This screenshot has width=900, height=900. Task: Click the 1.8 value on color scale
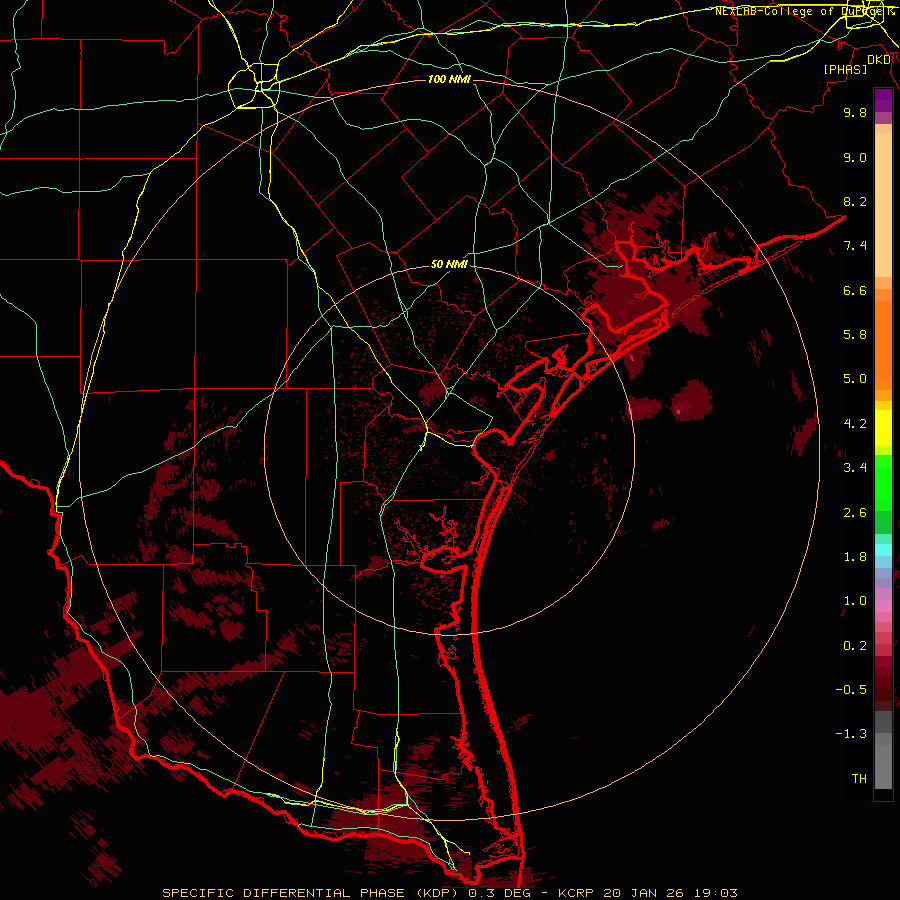click(855, 557)
